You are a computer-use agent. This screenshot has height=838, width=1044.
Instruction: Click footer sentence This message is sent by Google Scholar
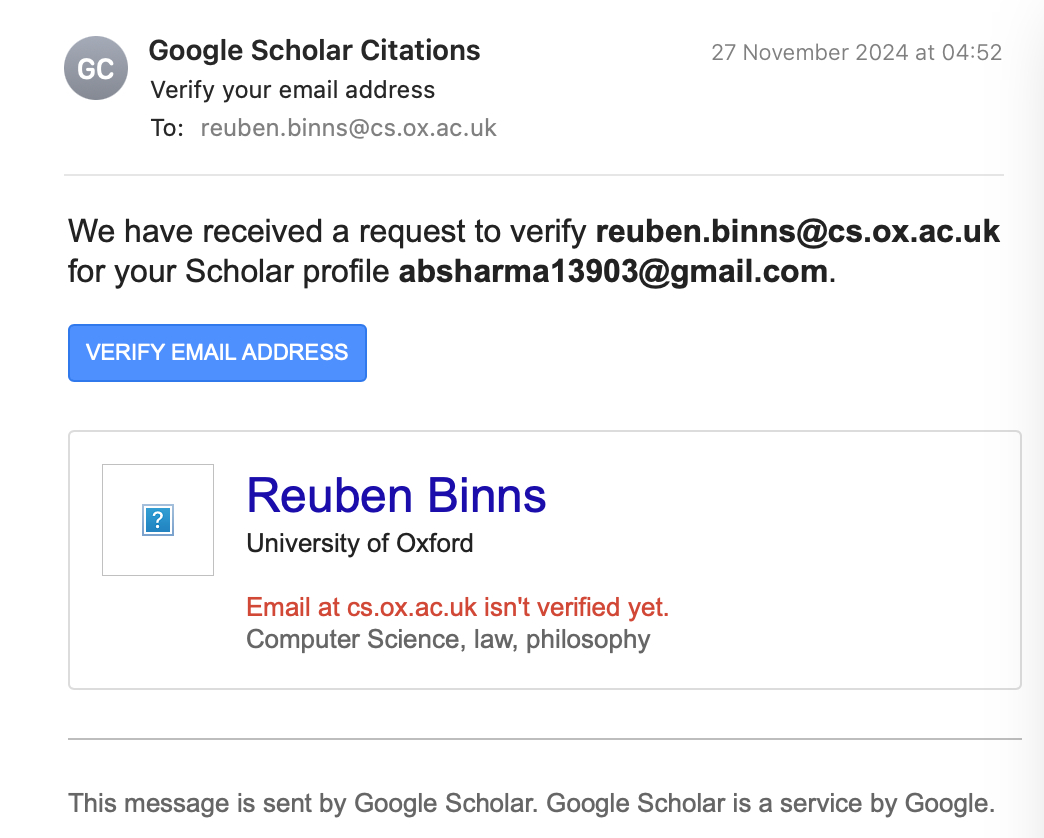click(304, 802)
